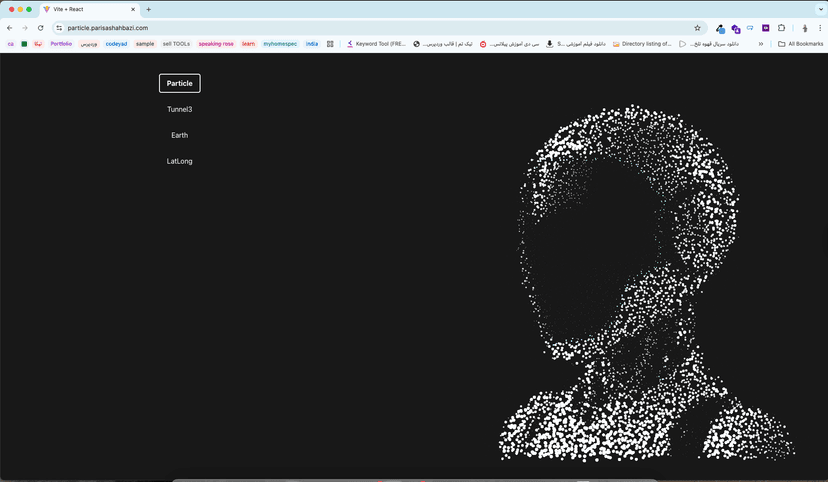Expand the tab search dropdown arrow
Screen dimensions: 828x482
(x=821, y=10)
